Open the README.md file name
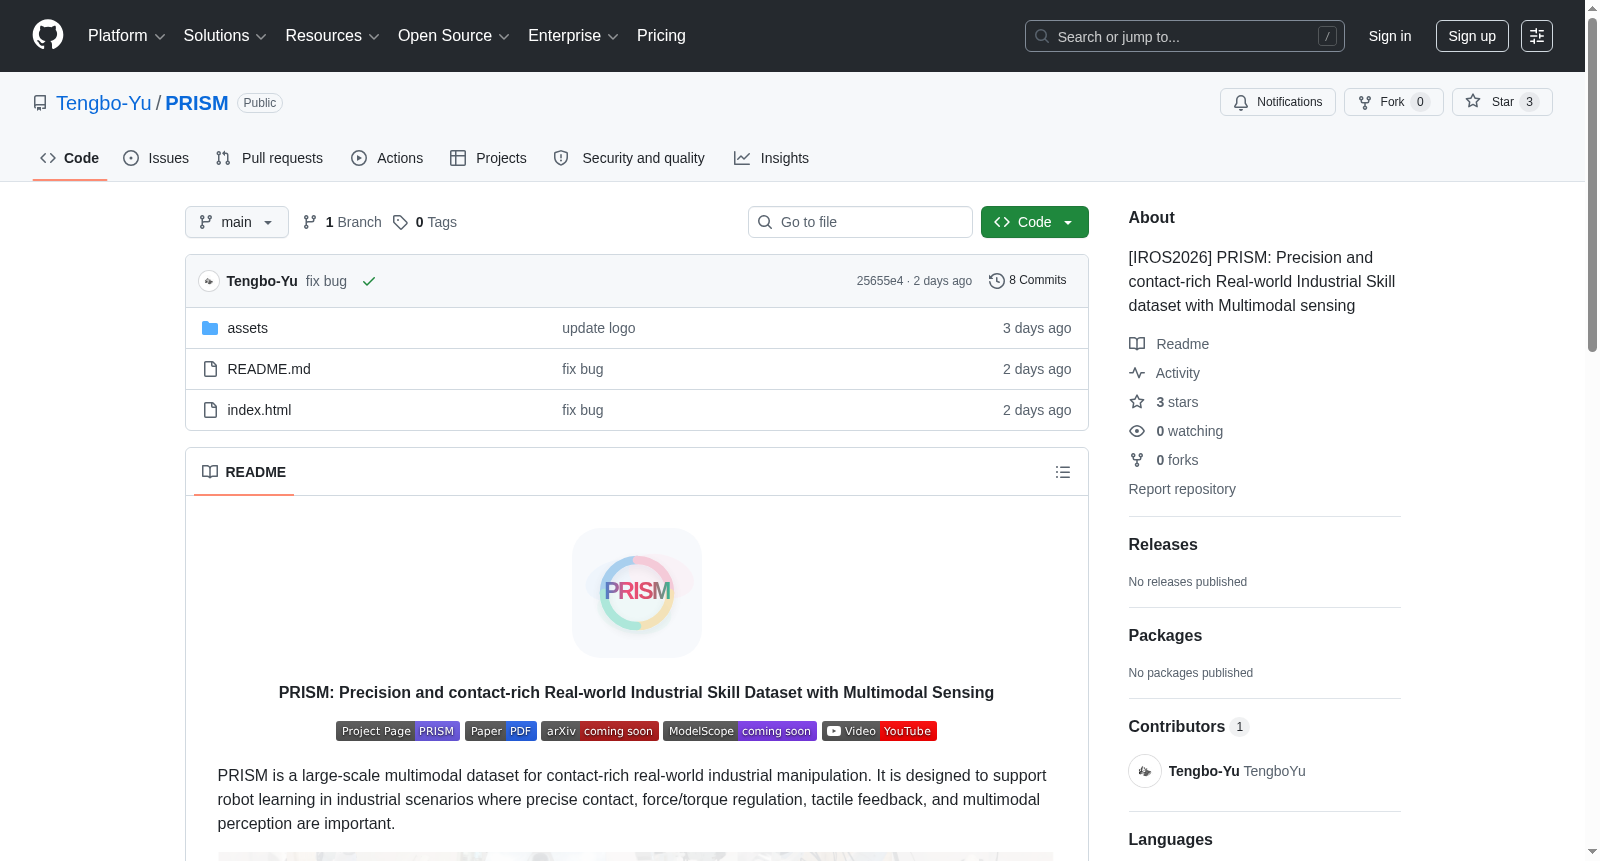 tap(269, 369)
